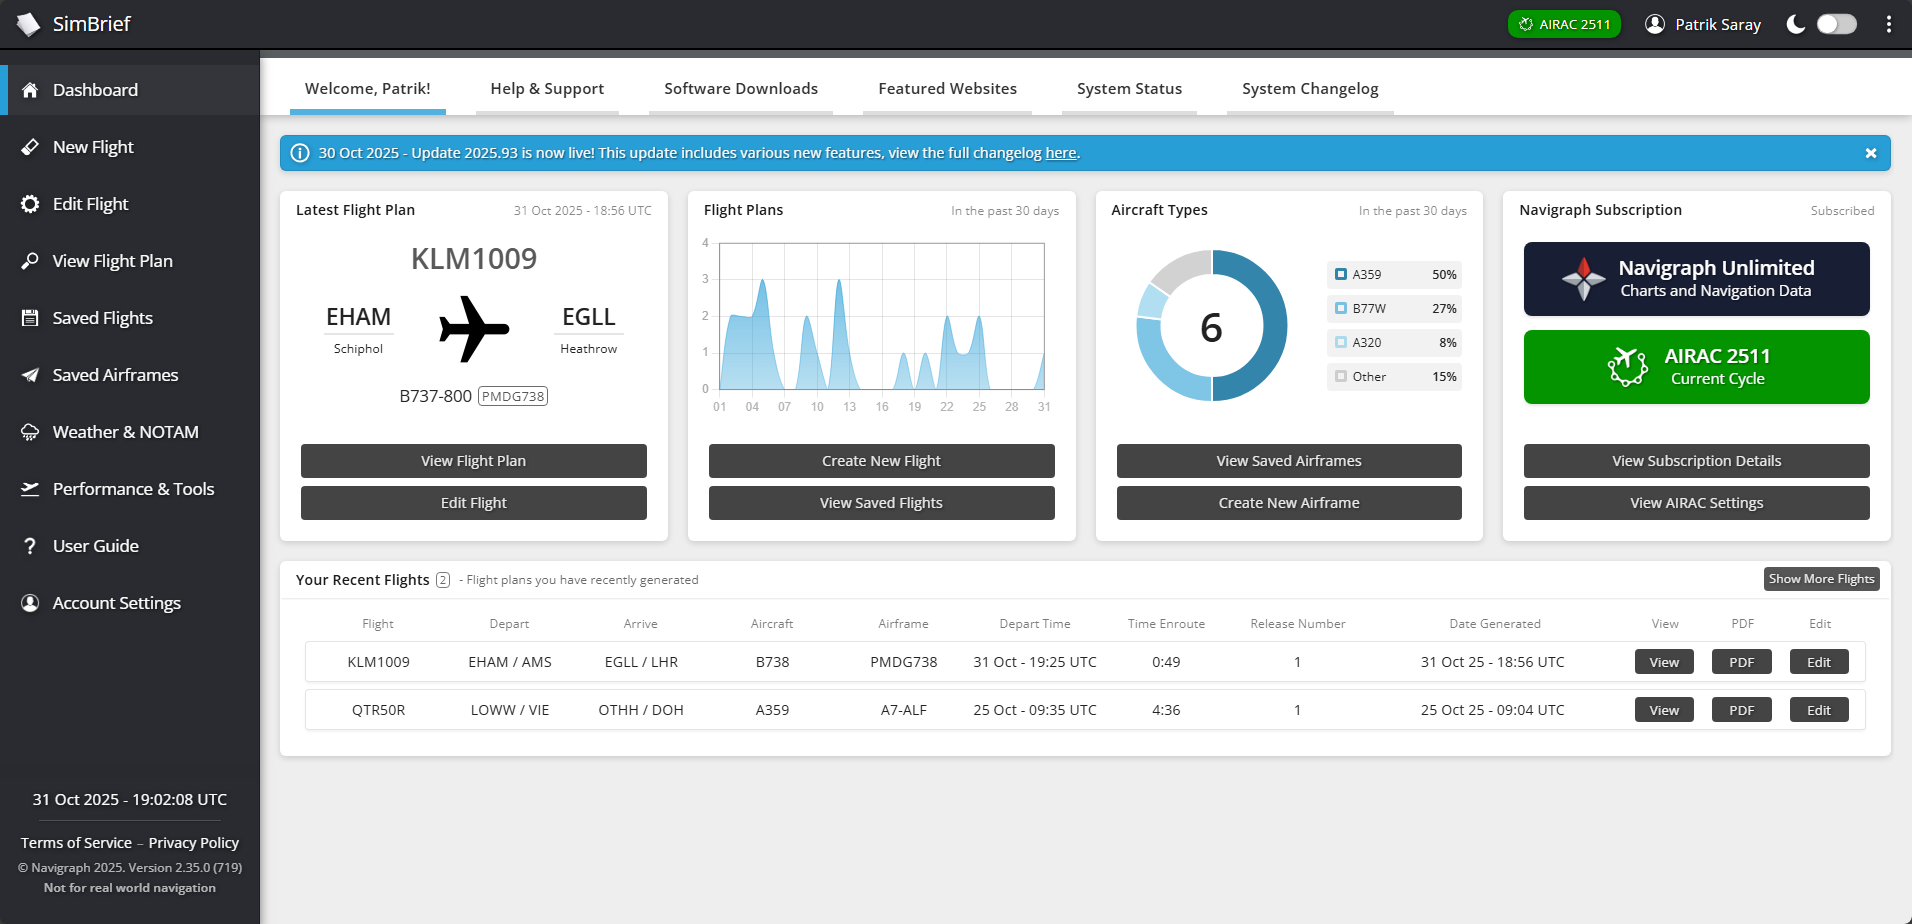Image resolution: width=1912 pixels, height=924 pixels.
Task: Open the changelog 'here' link in banner
Action: (1060, 153)
